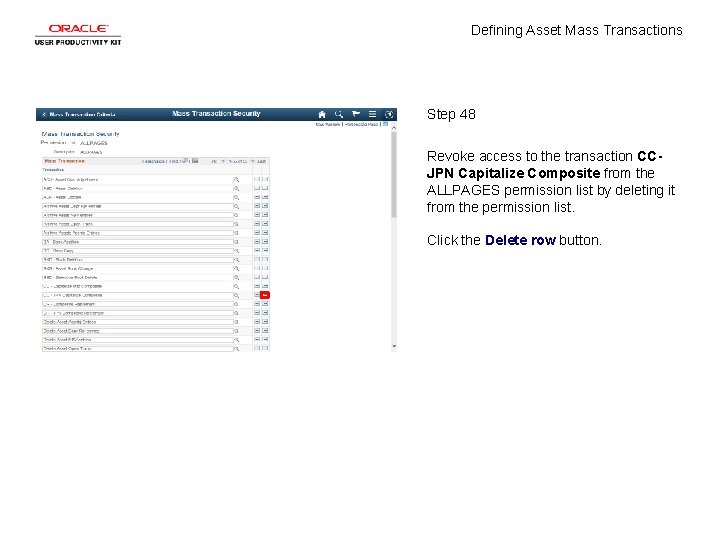The image size is (720, 540).
Task: Open the New Window link
Action: (328, 124)
